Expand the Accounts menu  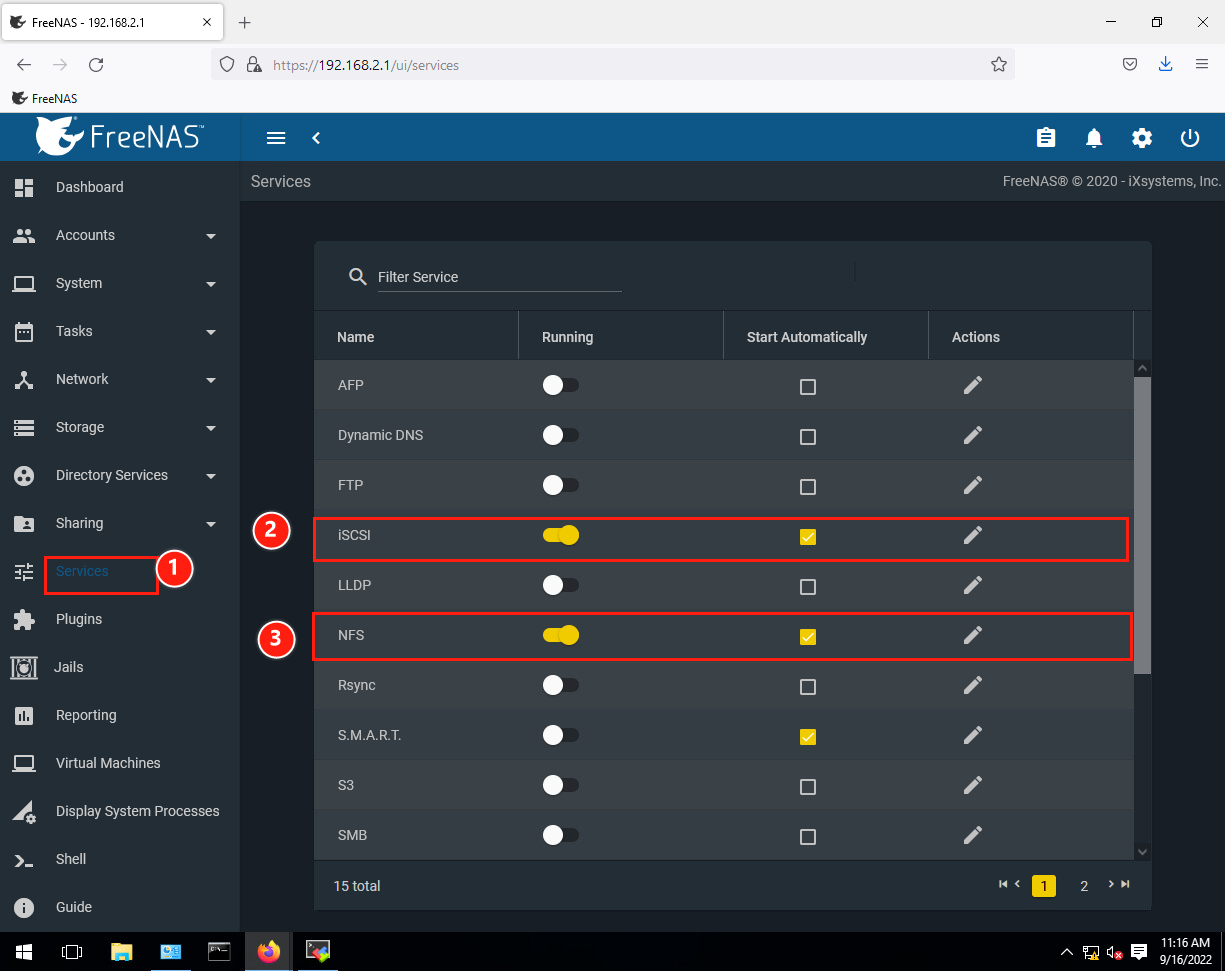pos(120,235)
